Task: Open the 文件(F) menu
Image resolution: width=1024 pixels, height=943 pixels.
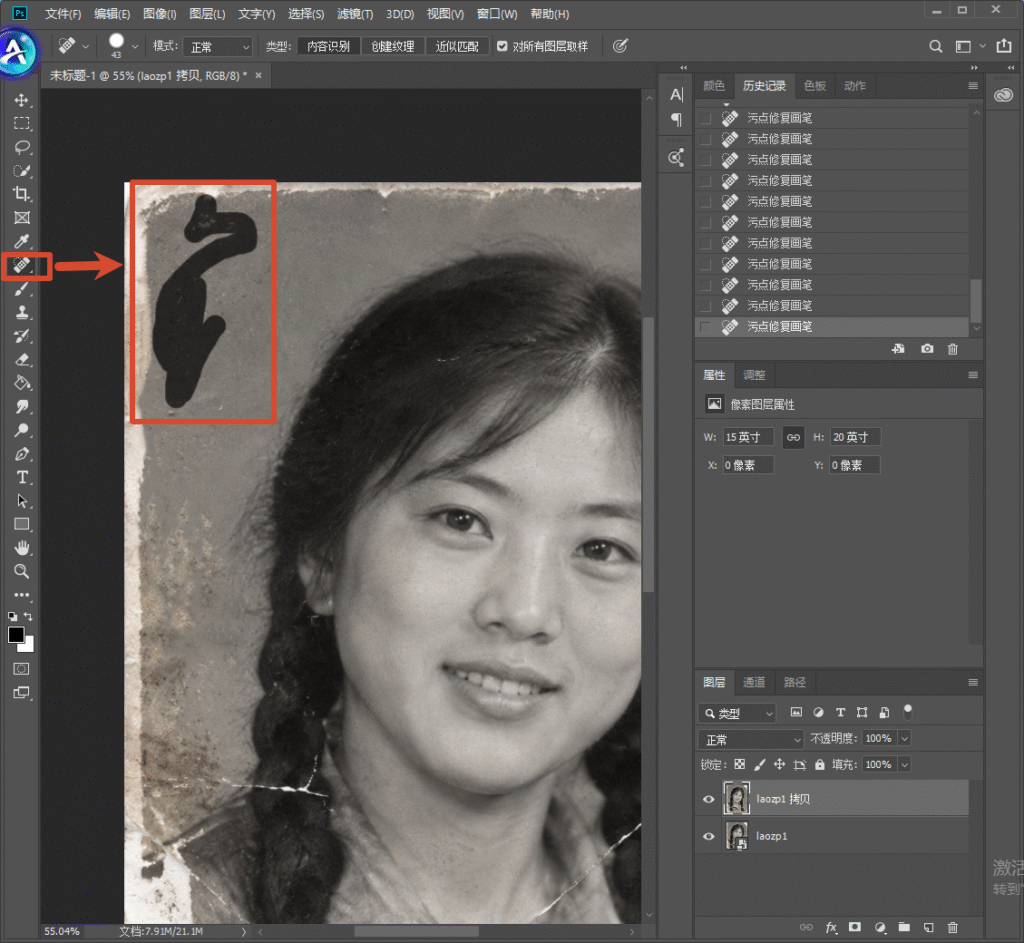Action: tap(63, 14)
